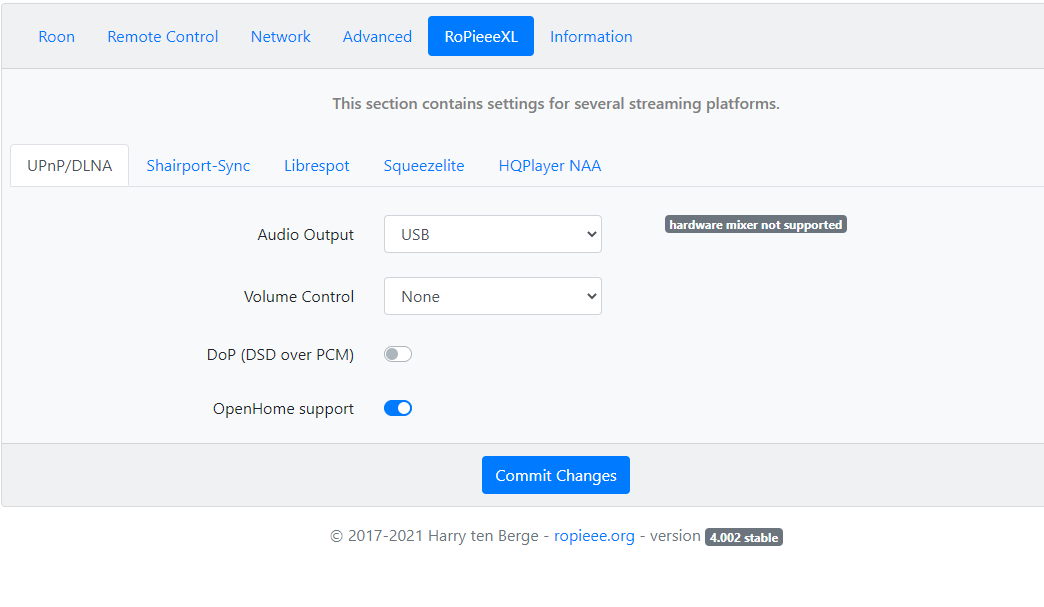Select the RoPieeeXL tab
The image size is (1044, 607).
[x=481, y=37]
